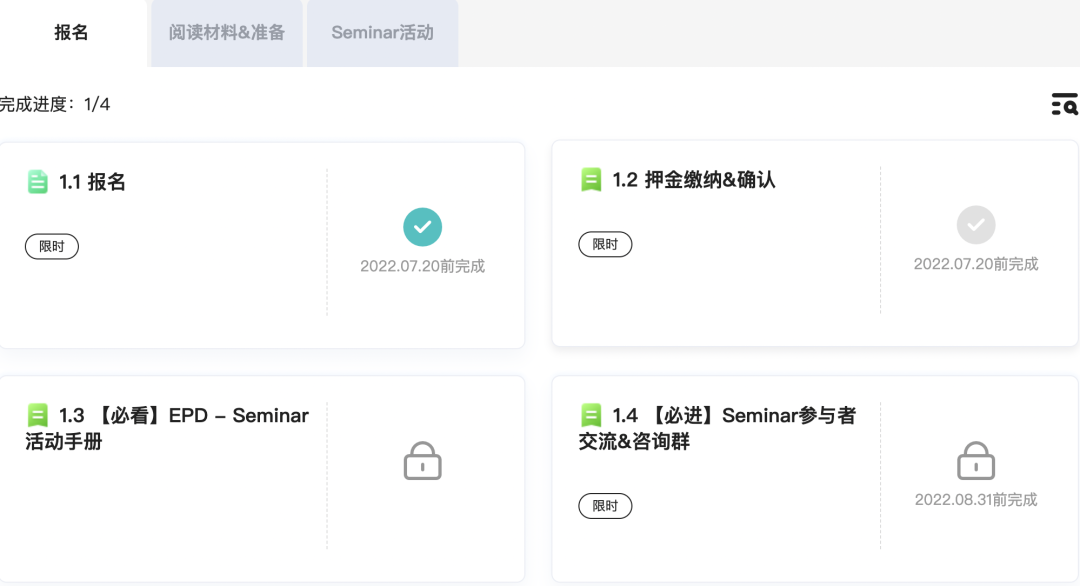Click the green icon beside 1.2 押金缴纳&确认

coord(591,180)
